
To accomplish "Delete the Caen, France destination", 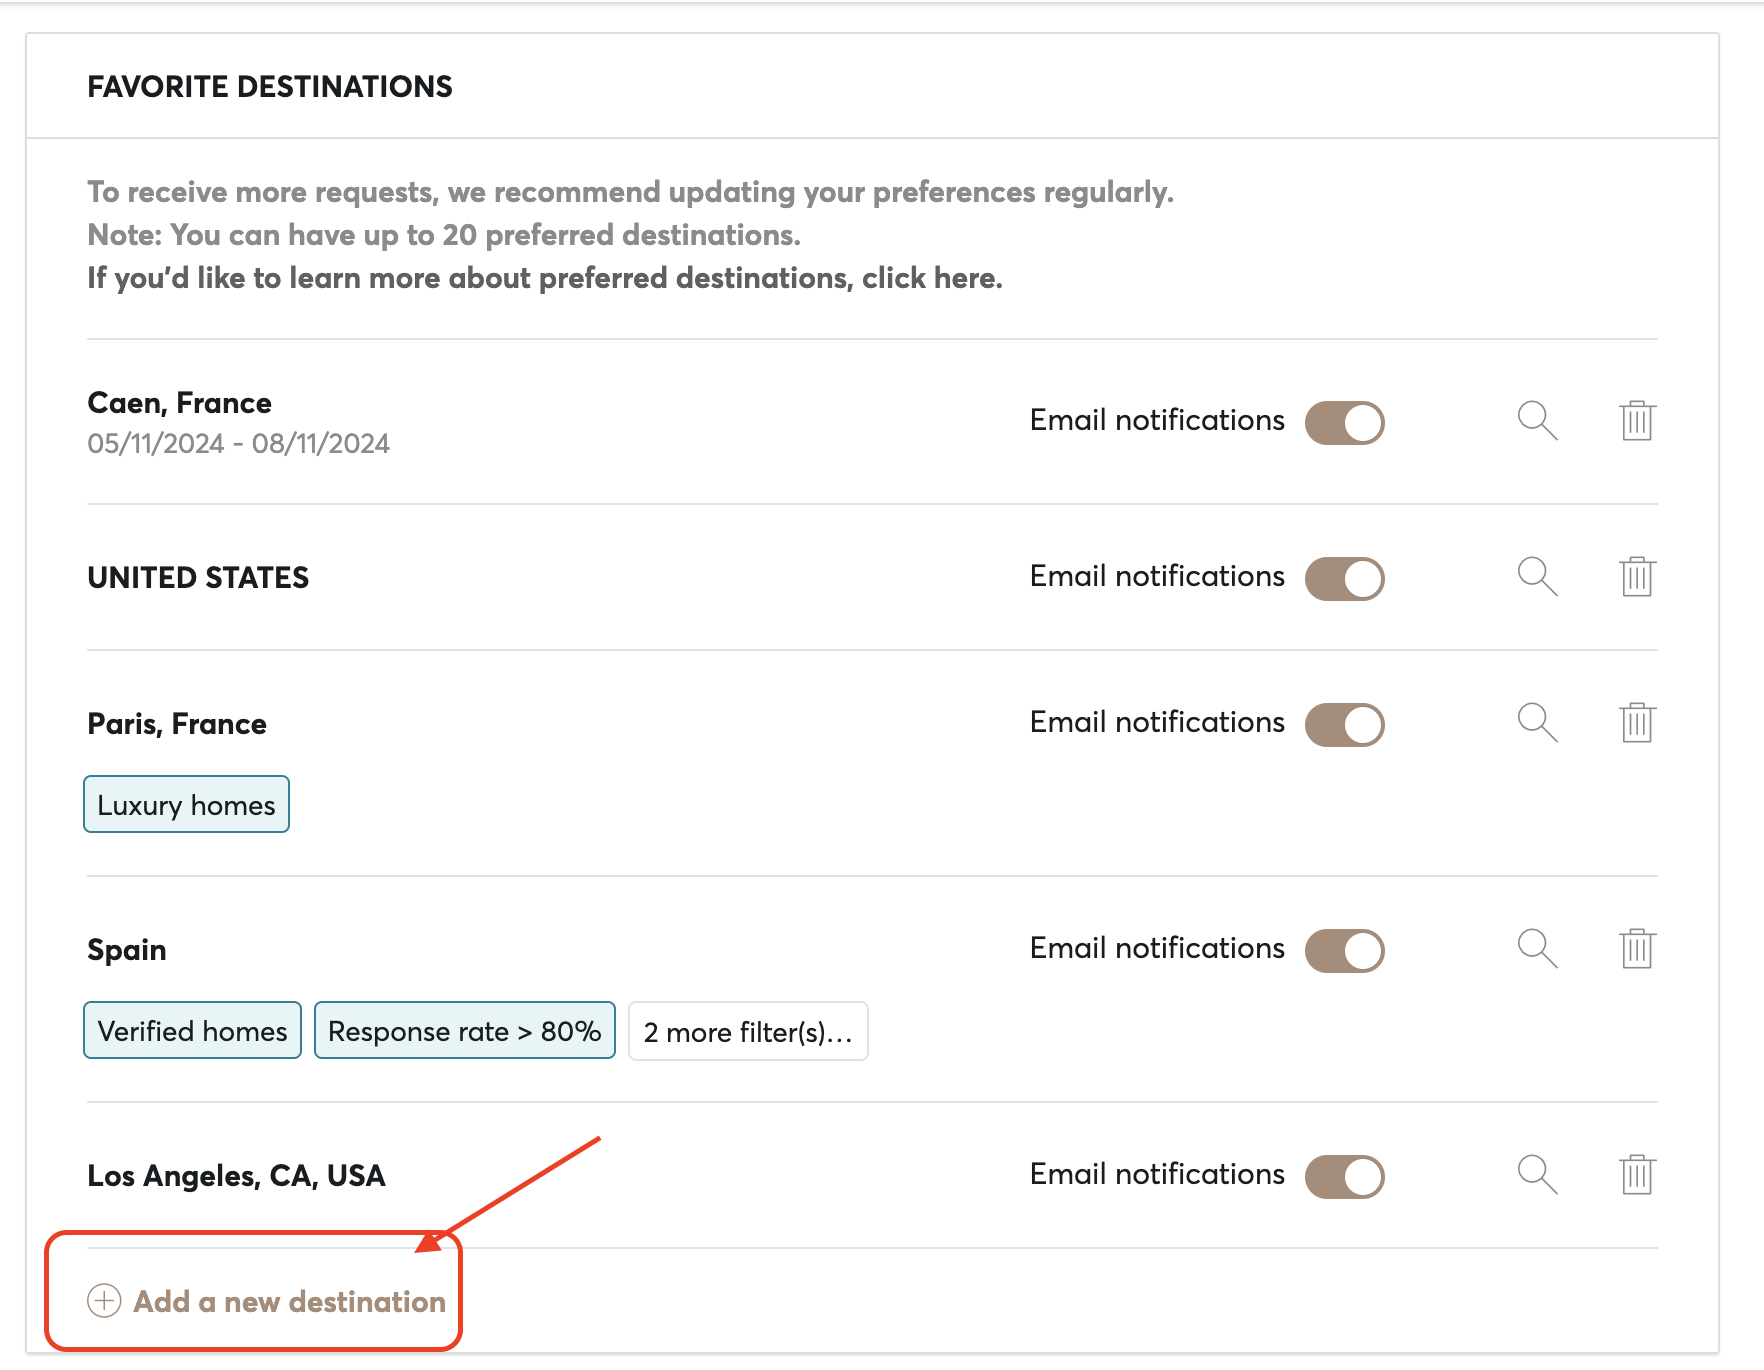I will (x=1637, y=421).
